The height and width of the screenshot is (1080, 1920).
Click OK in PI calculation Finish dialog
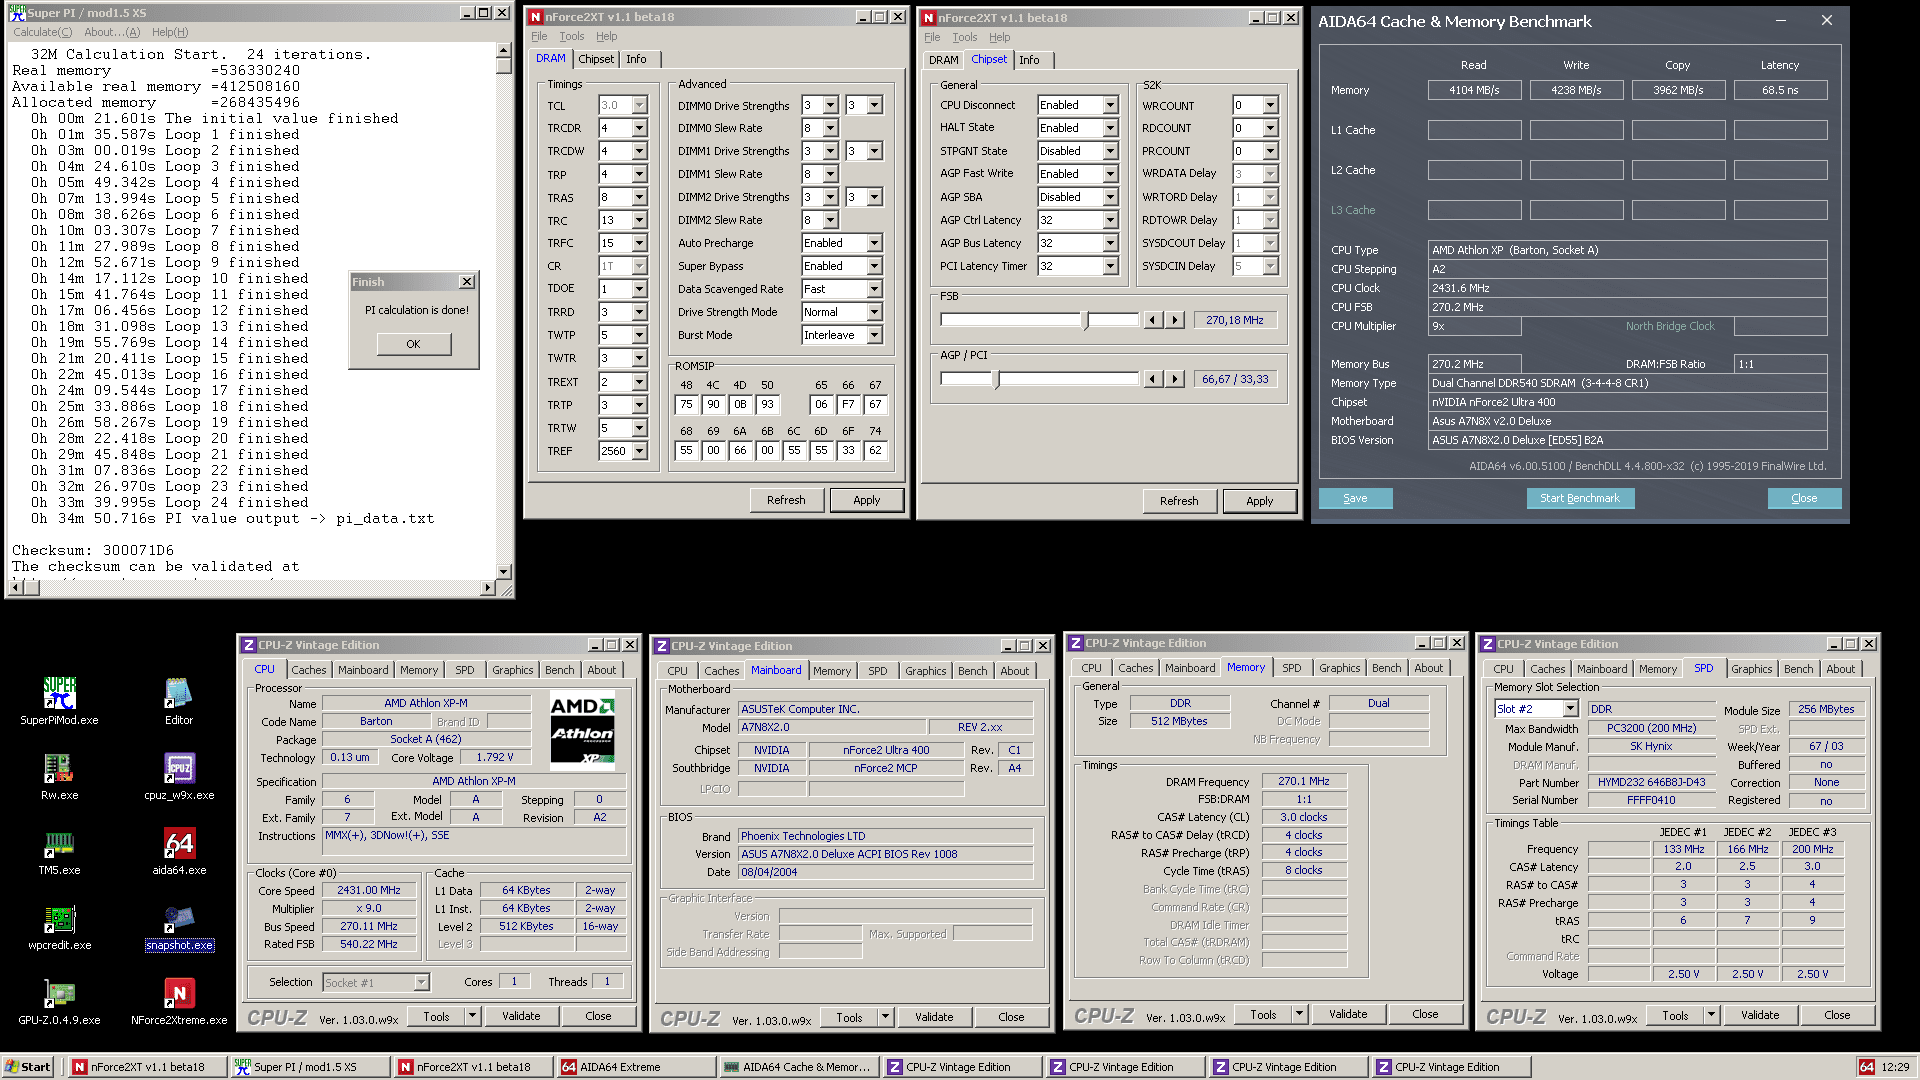coord(413,344)
